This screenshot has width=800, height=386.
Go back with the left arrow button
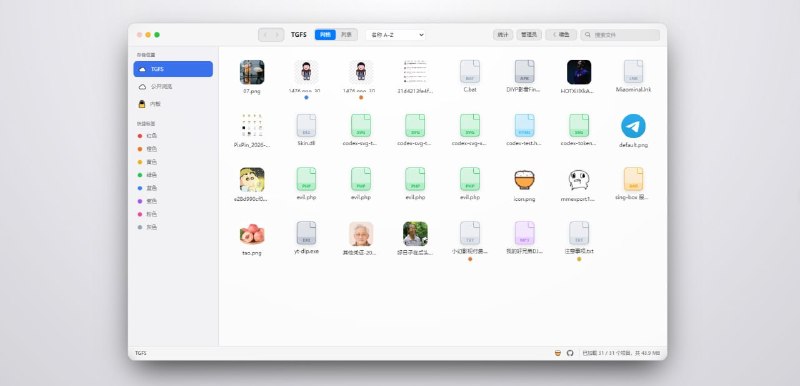[x=265, y=35]
